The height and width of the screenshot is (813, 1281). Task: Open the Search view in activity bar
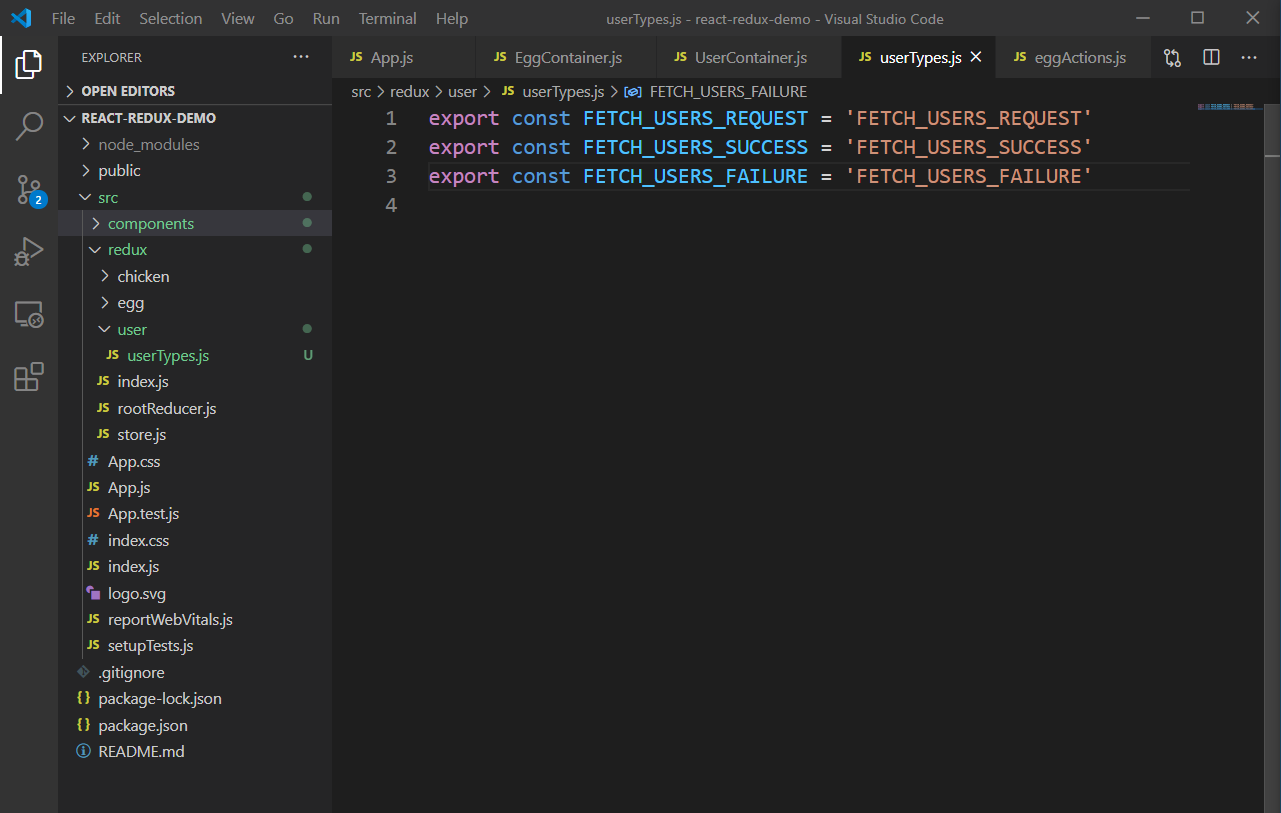click(29, 127)
